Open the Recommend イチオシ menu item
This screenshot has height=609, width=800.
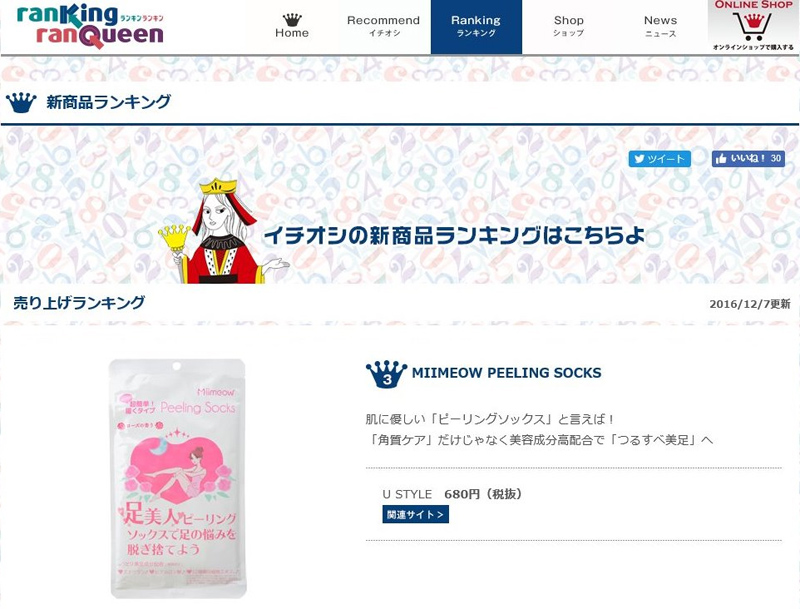(384, 27)
